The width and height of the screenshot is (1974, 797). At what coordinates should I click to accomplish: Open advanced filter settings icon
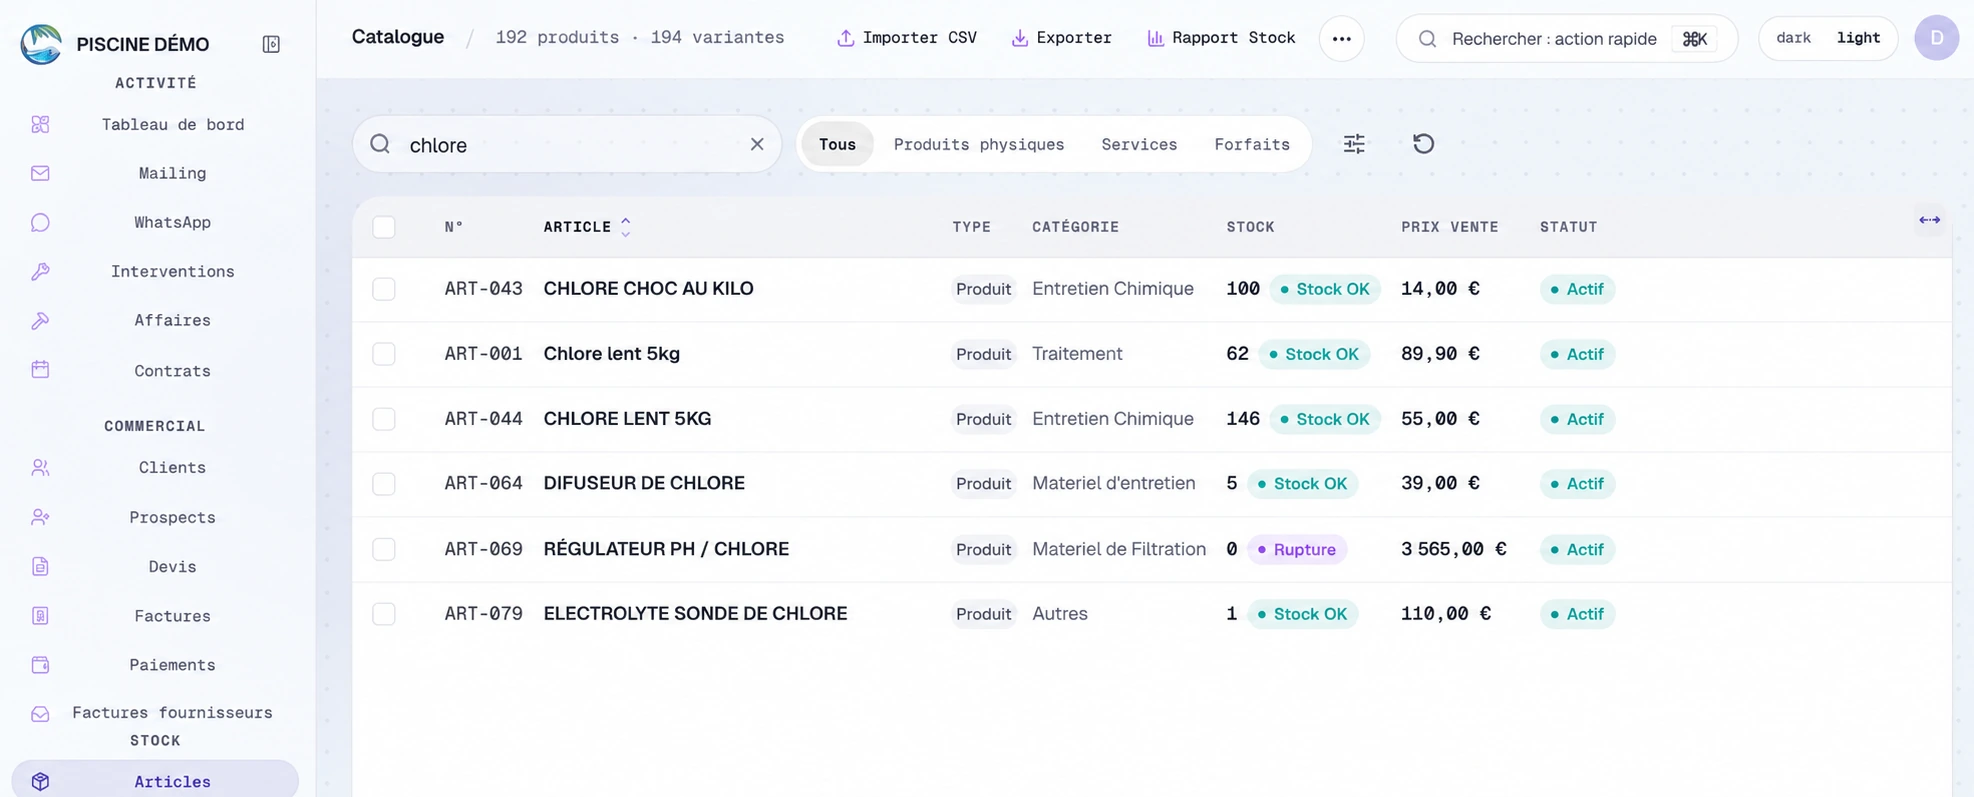(x=1354, y=144)
